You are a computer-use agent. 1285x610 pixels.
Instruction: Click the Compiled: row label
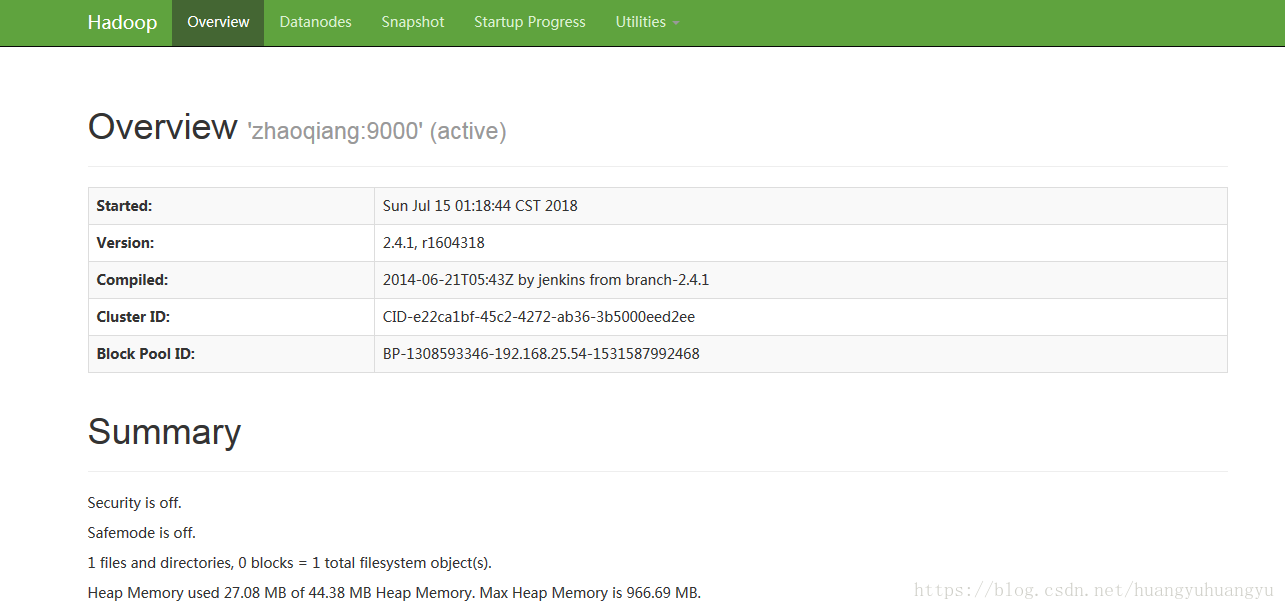132,280
